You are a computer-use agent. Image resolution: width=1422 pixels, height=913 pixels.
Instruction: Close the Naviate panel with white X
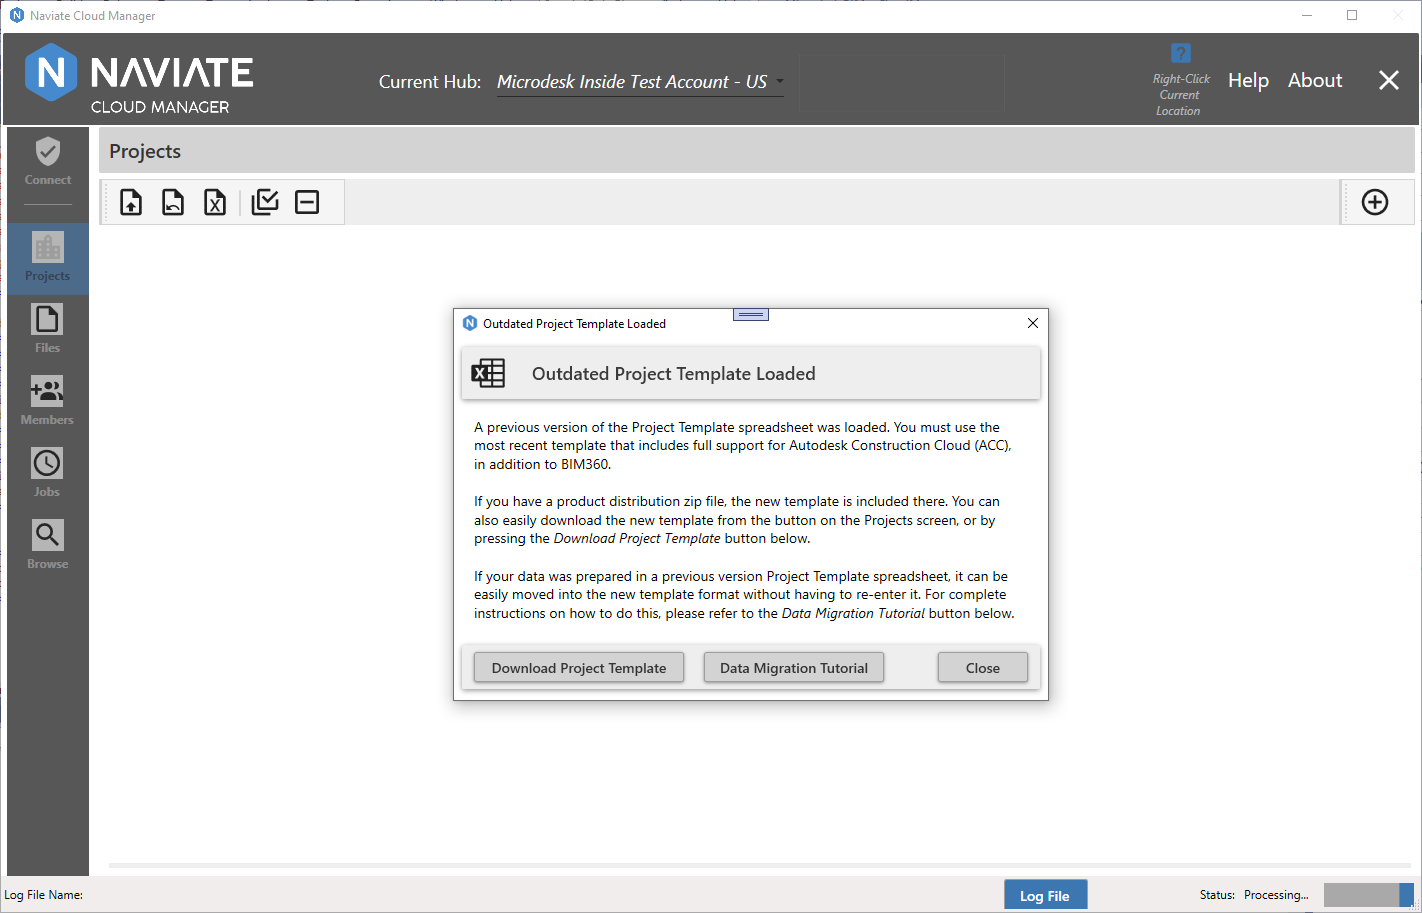(1389, 80)
